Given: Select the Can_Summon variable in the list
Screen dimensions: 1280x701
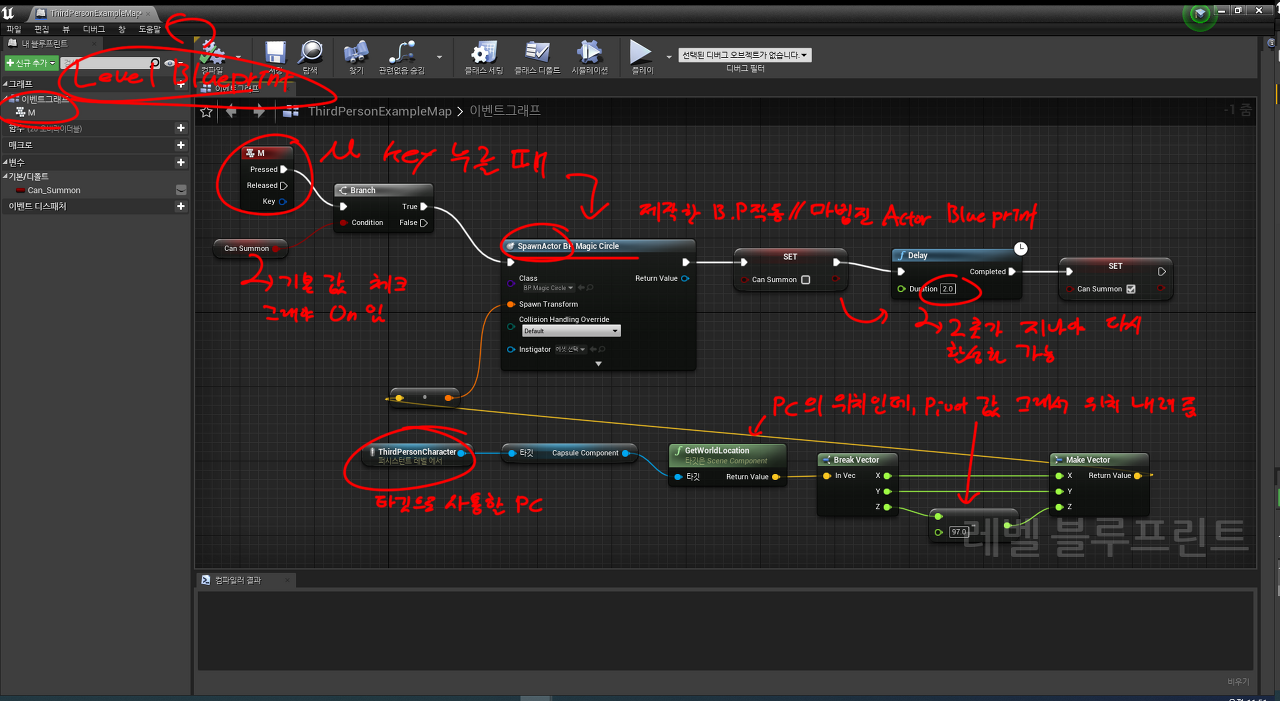Looking at the screenshot, I should click(x=54, y=190).
